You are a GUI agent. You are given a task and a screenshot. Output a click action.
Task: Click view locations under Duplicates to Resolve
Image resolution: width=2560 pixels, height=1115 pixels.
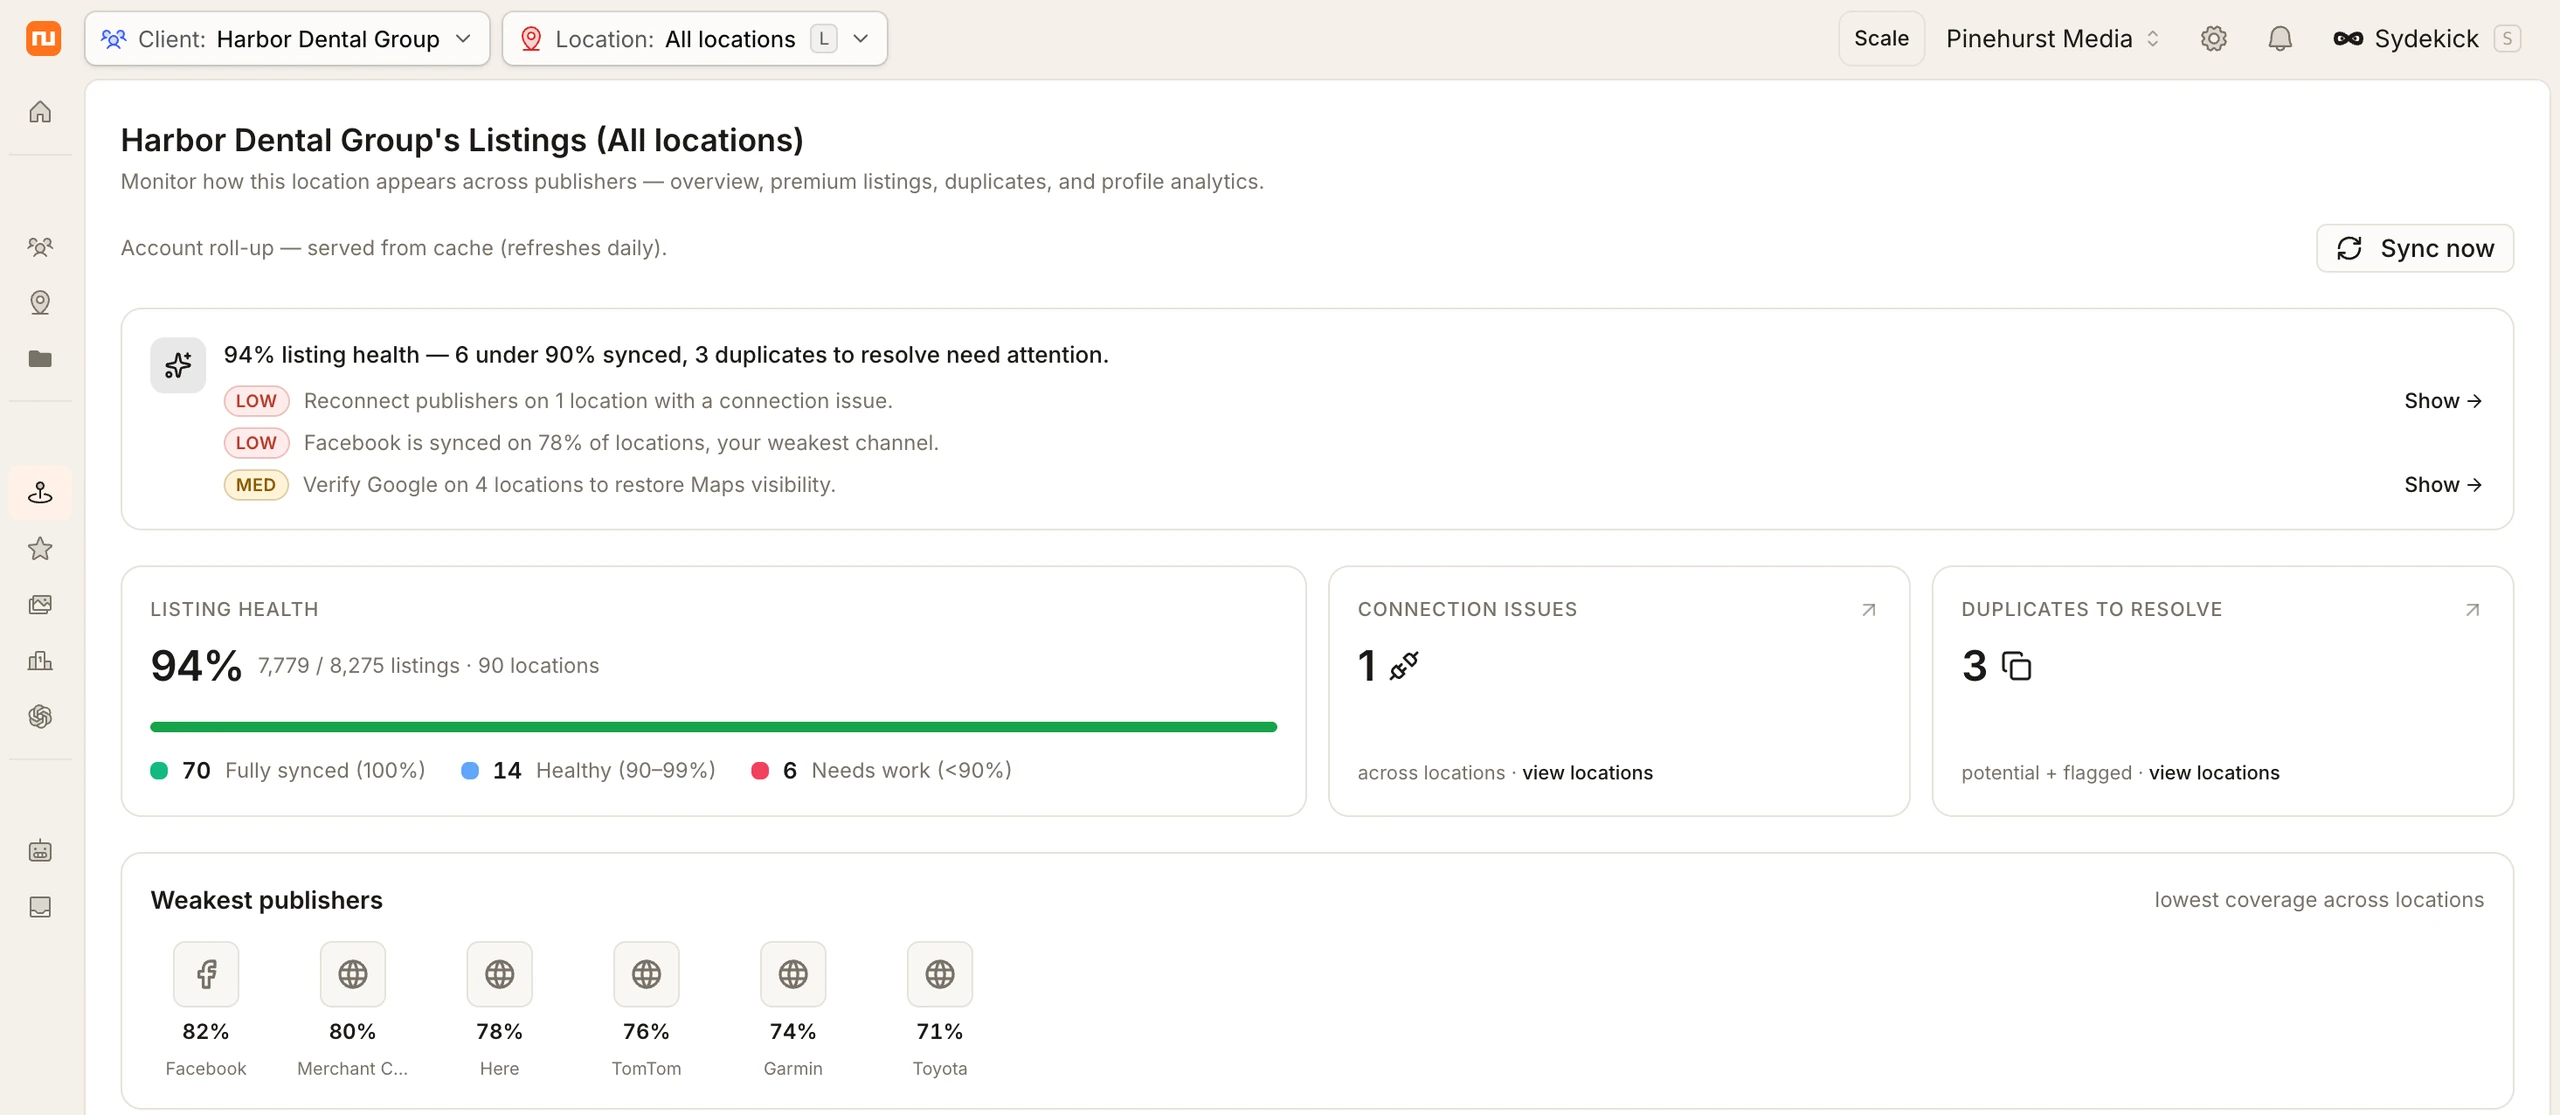click(x=2214, y=773)
